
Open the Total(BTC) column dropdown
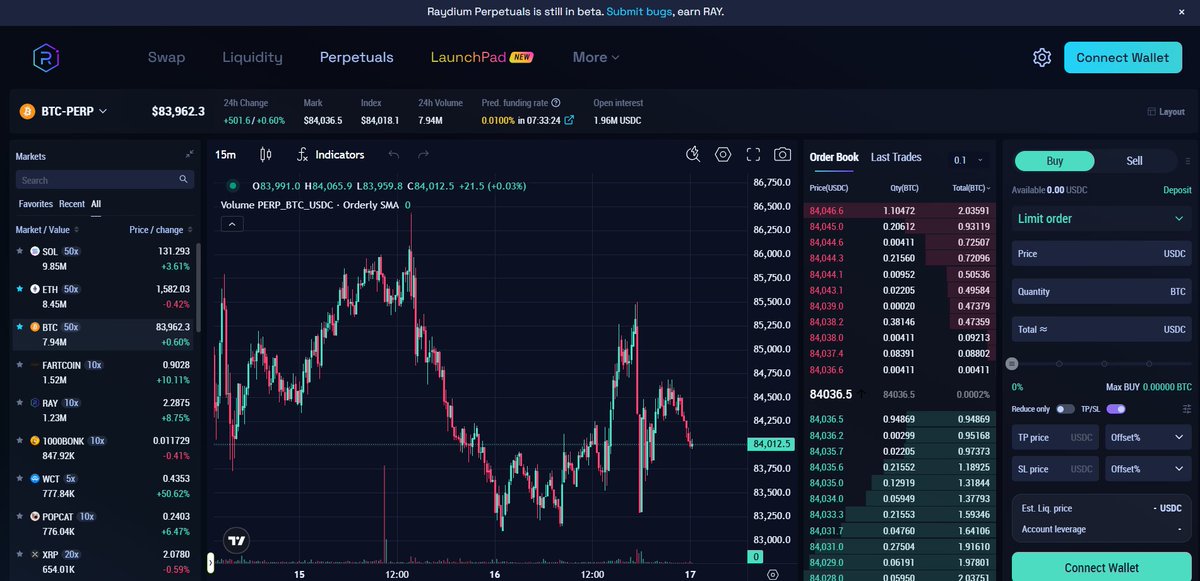coord(971,188)
